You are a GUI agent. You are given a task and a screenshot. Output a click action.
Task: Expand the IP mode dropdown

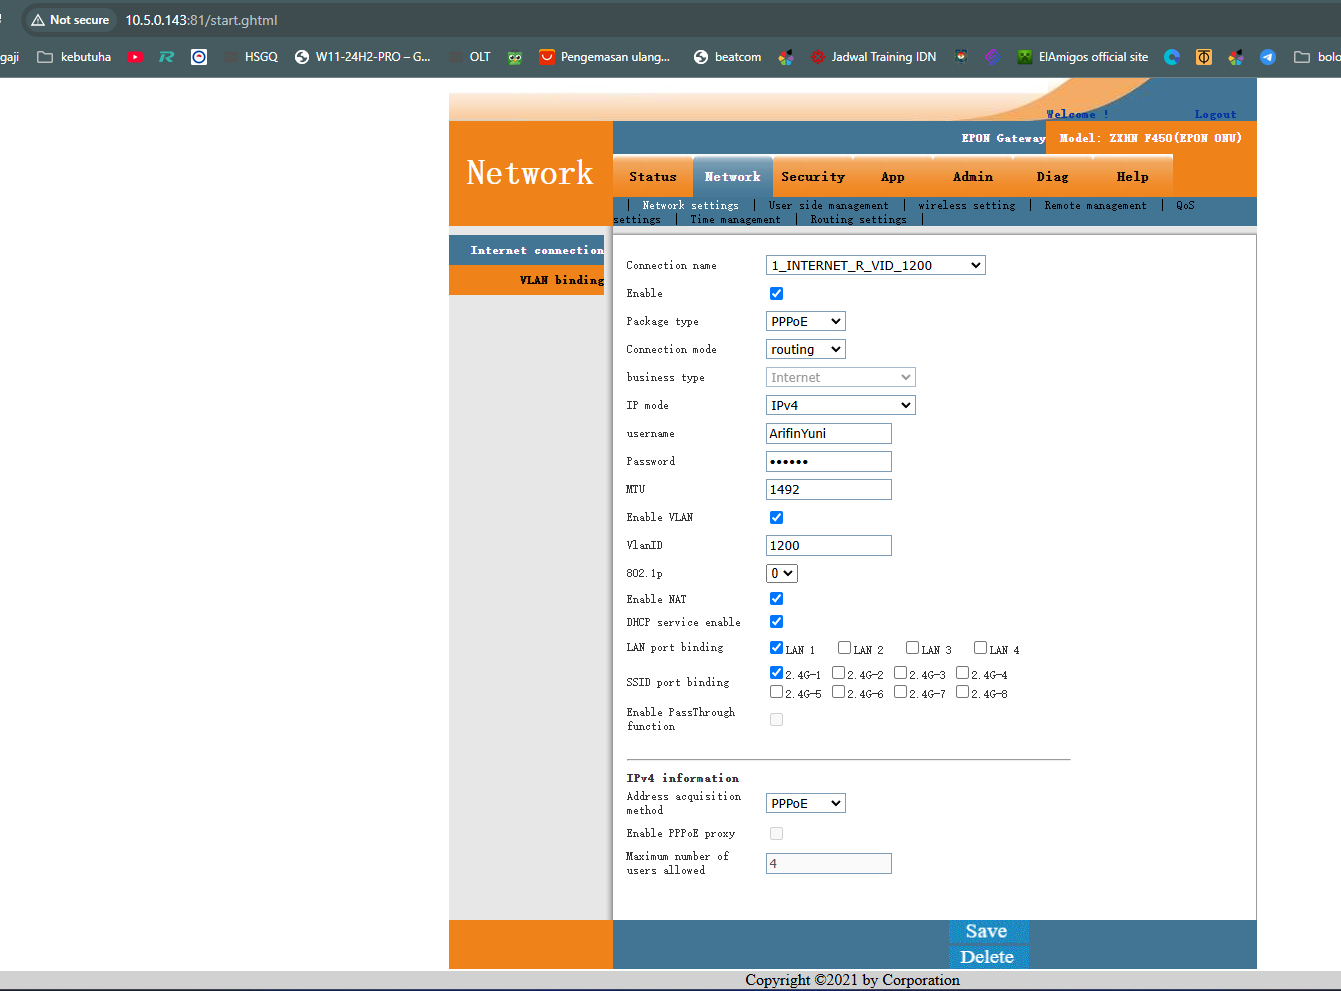pyautogui.click(x=840, y=405)
